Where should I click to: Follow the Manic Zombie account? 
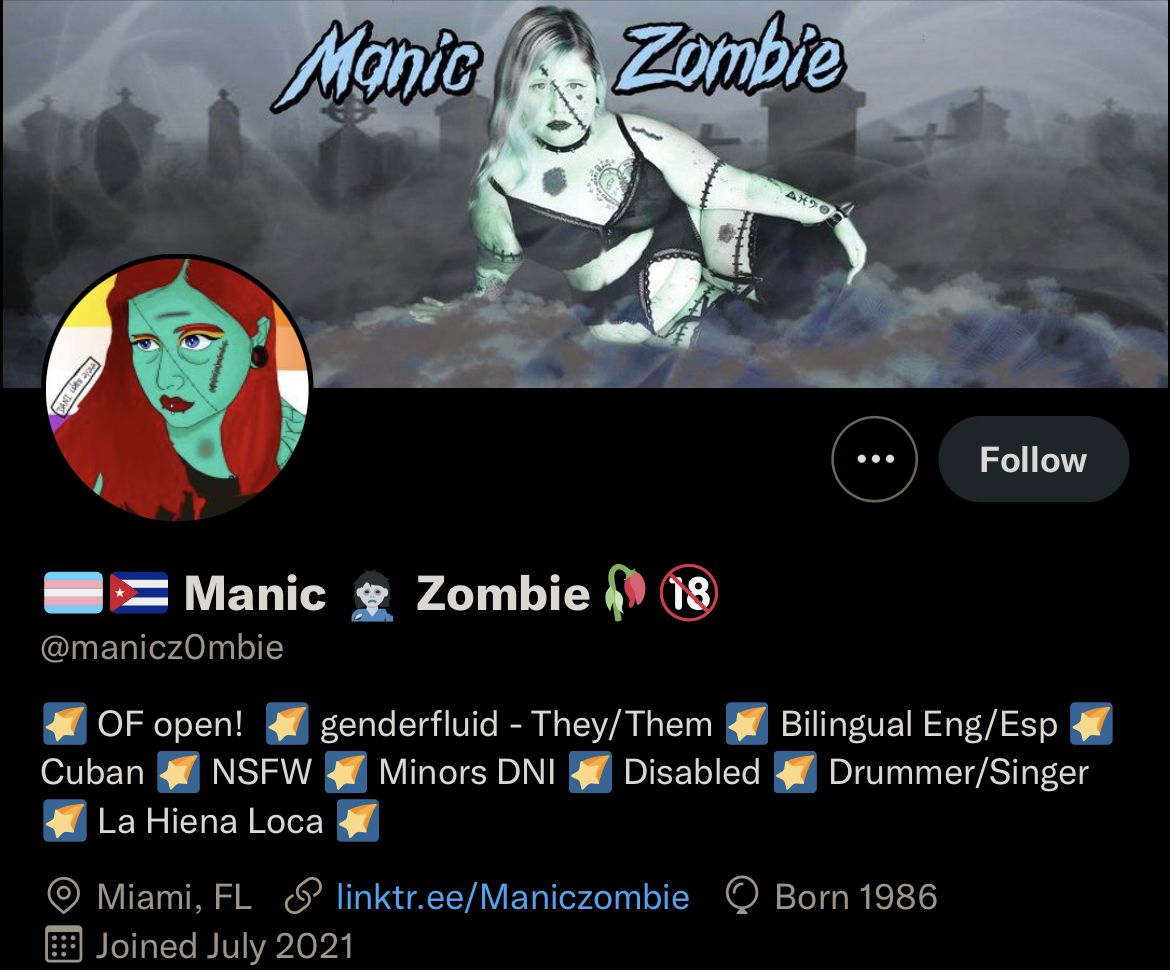(1033, 459)
